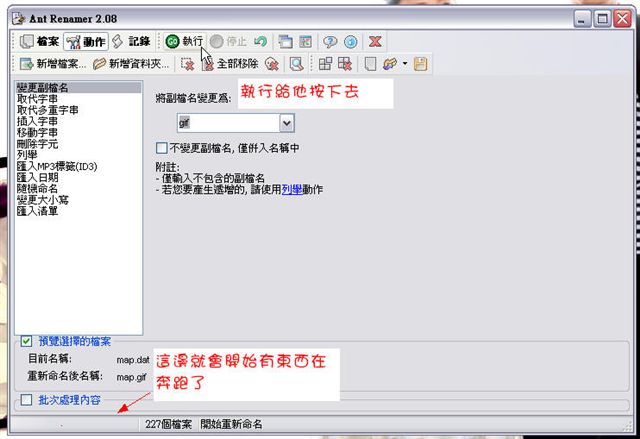Click the floppy disk save batch icon
This screenshot has height=439, width=640.
420,64
